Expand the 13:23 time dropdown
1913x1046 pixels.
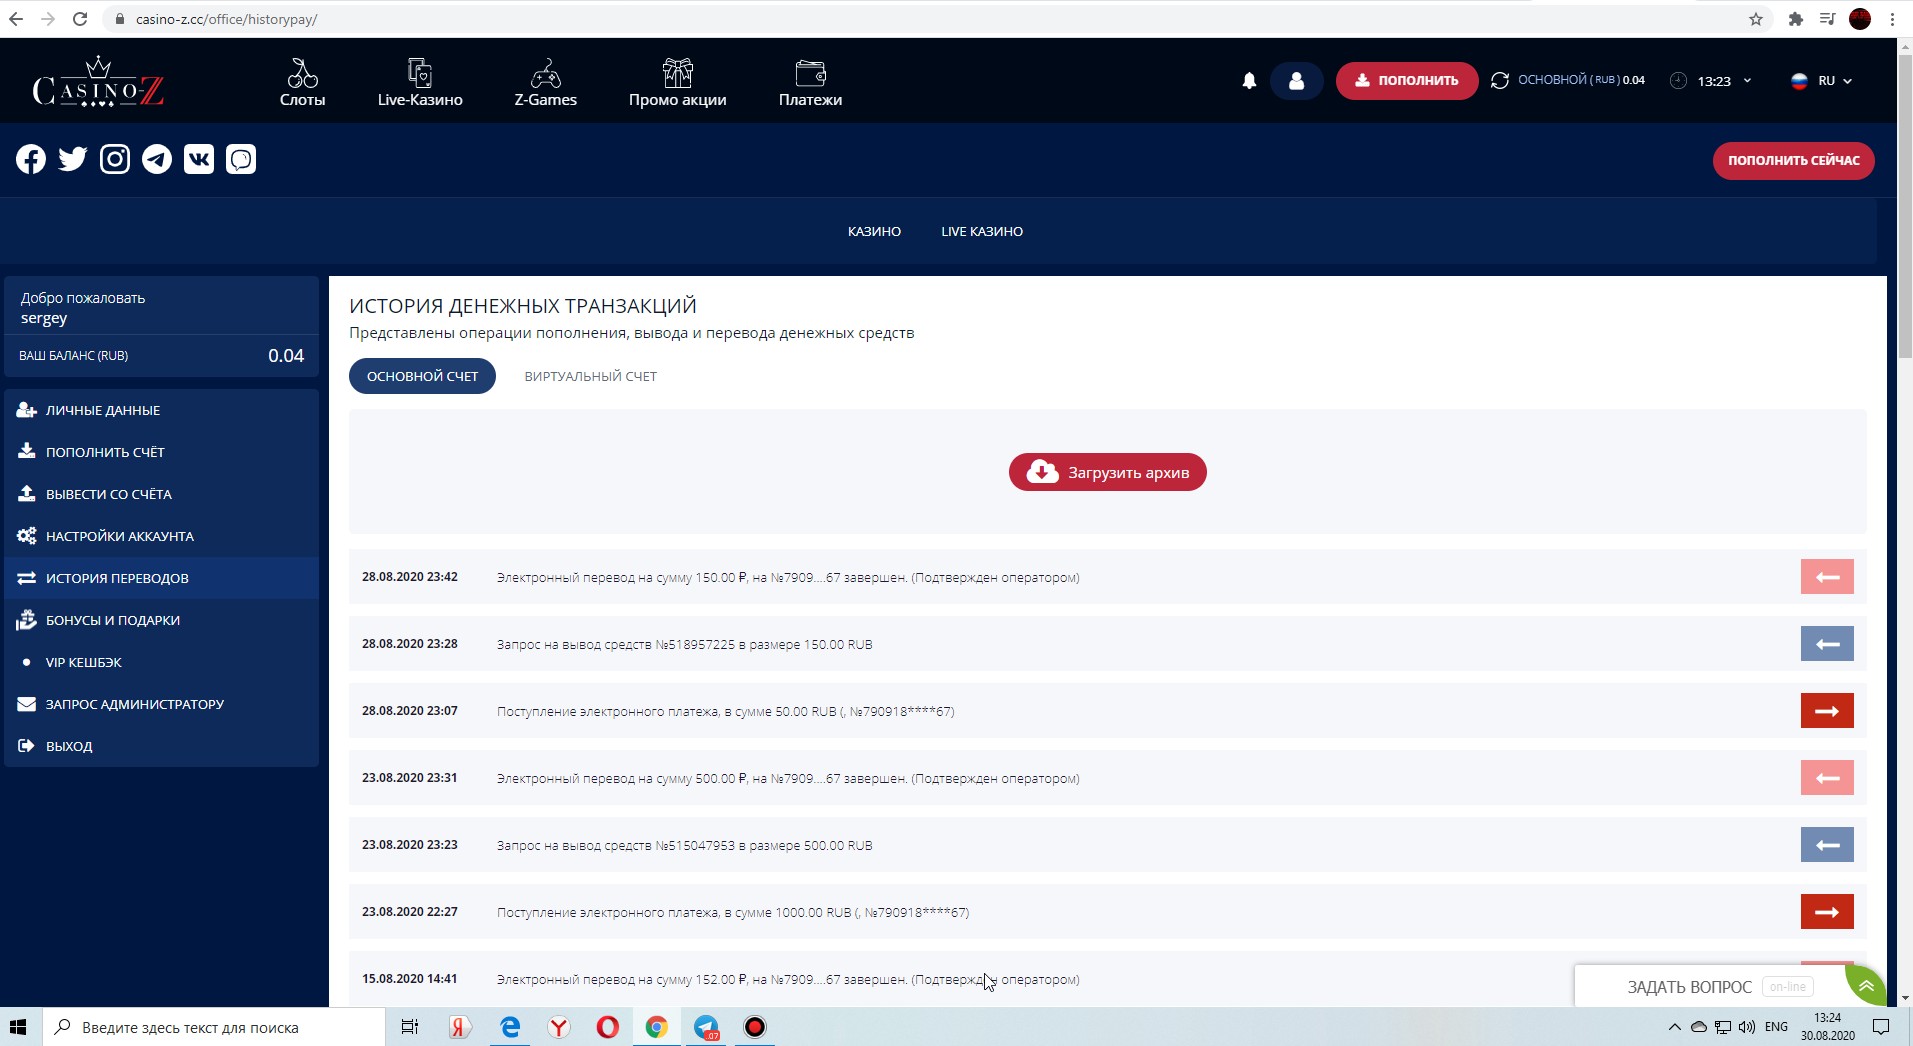[1713, 81]
